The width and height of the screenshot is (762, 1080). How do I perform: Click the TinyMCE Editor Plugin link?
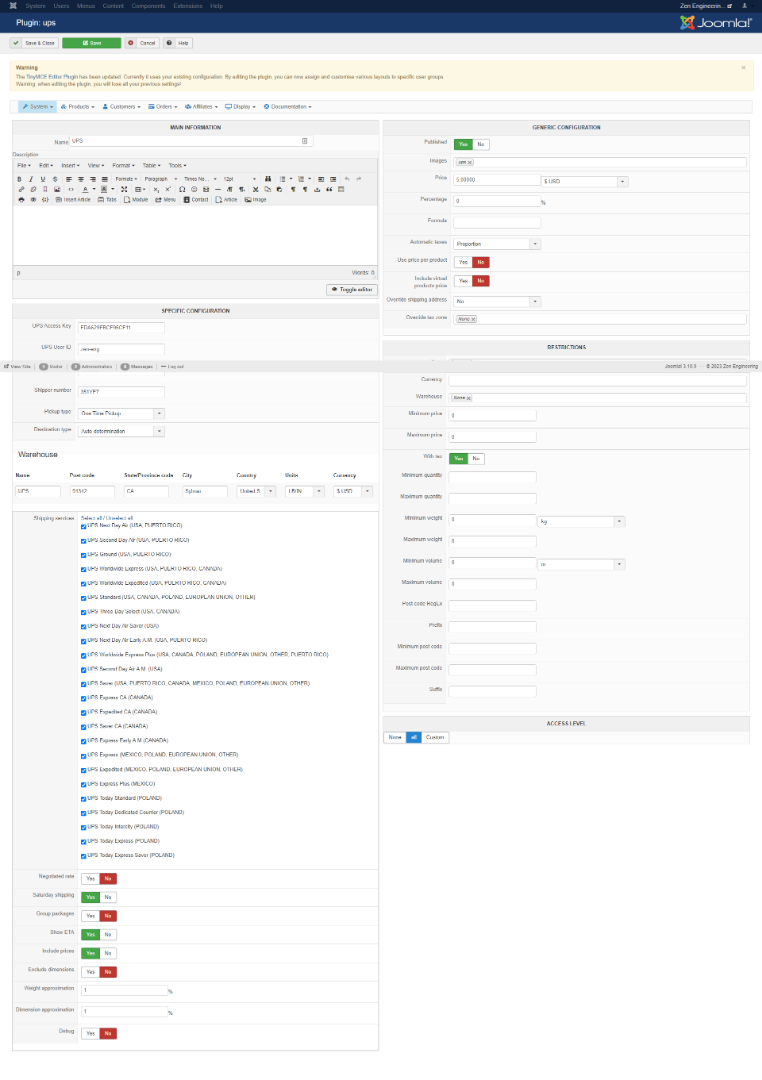(x=52, y=77)
